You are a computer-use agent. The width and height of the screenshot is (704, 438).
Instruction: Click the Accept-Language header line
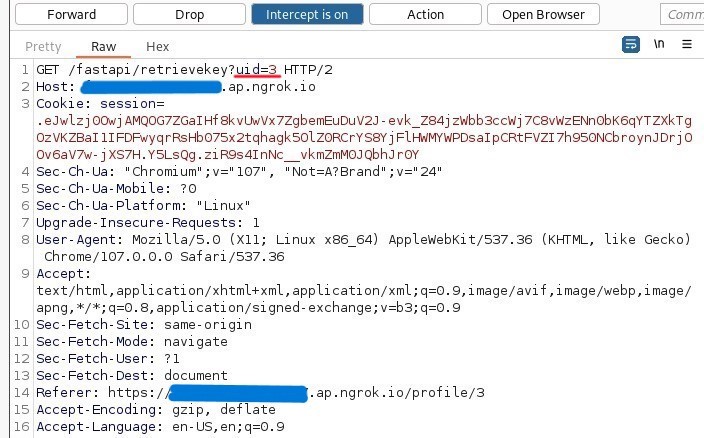point(160,427)
